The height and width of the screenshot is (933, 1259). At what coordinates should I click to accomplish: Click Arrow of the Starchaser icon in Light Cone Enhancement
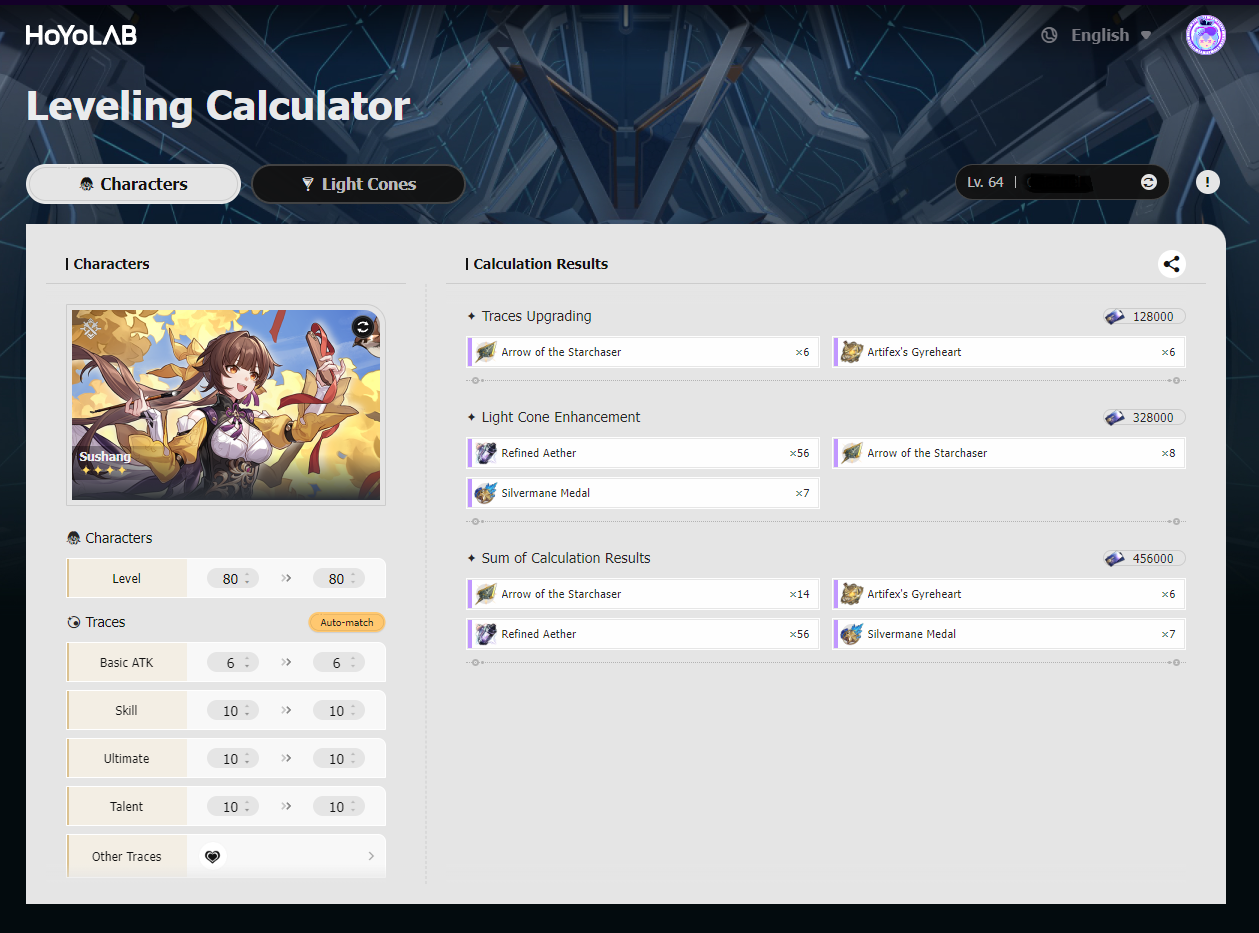(x=852, y=453)
